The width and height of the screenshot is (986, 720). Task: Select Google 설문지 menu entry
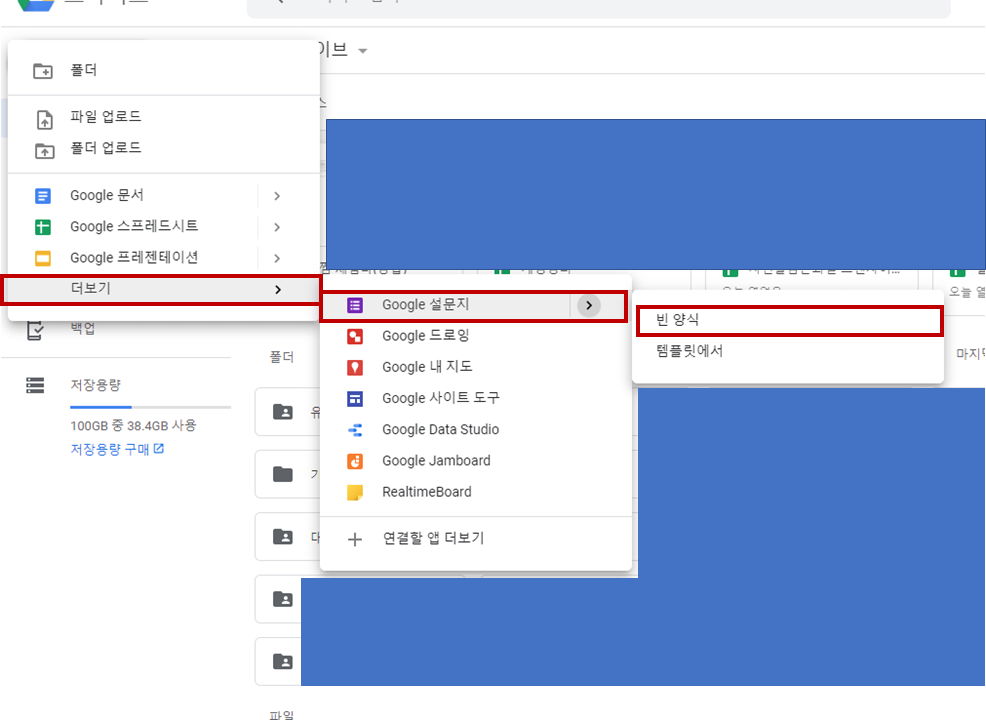(x=474, y=306)
